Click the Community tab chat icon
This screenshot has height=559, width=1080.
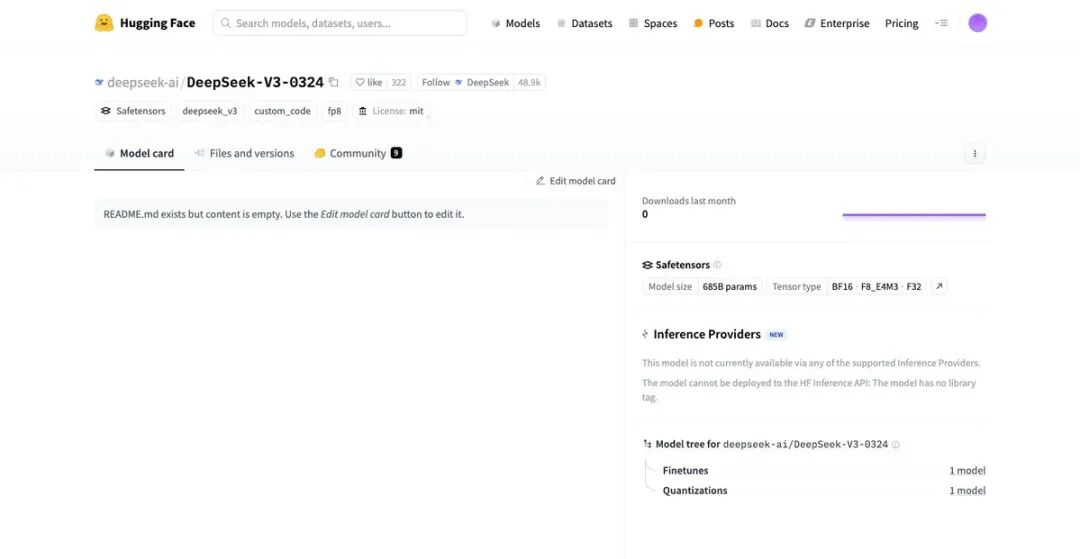[320, 154]
